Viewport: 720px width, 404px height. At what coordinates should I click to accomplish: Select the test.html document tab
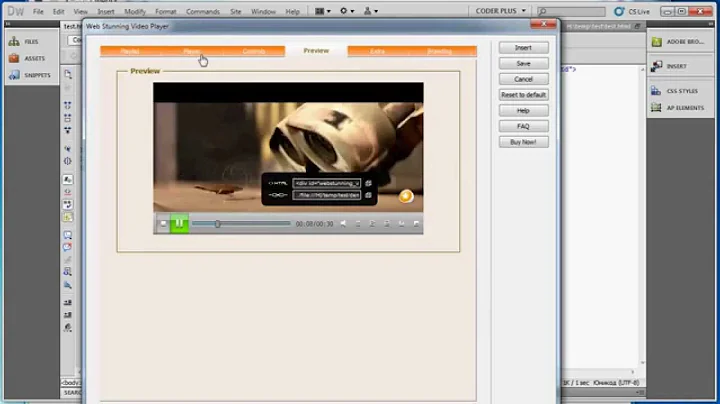click(x=72, y=26)
